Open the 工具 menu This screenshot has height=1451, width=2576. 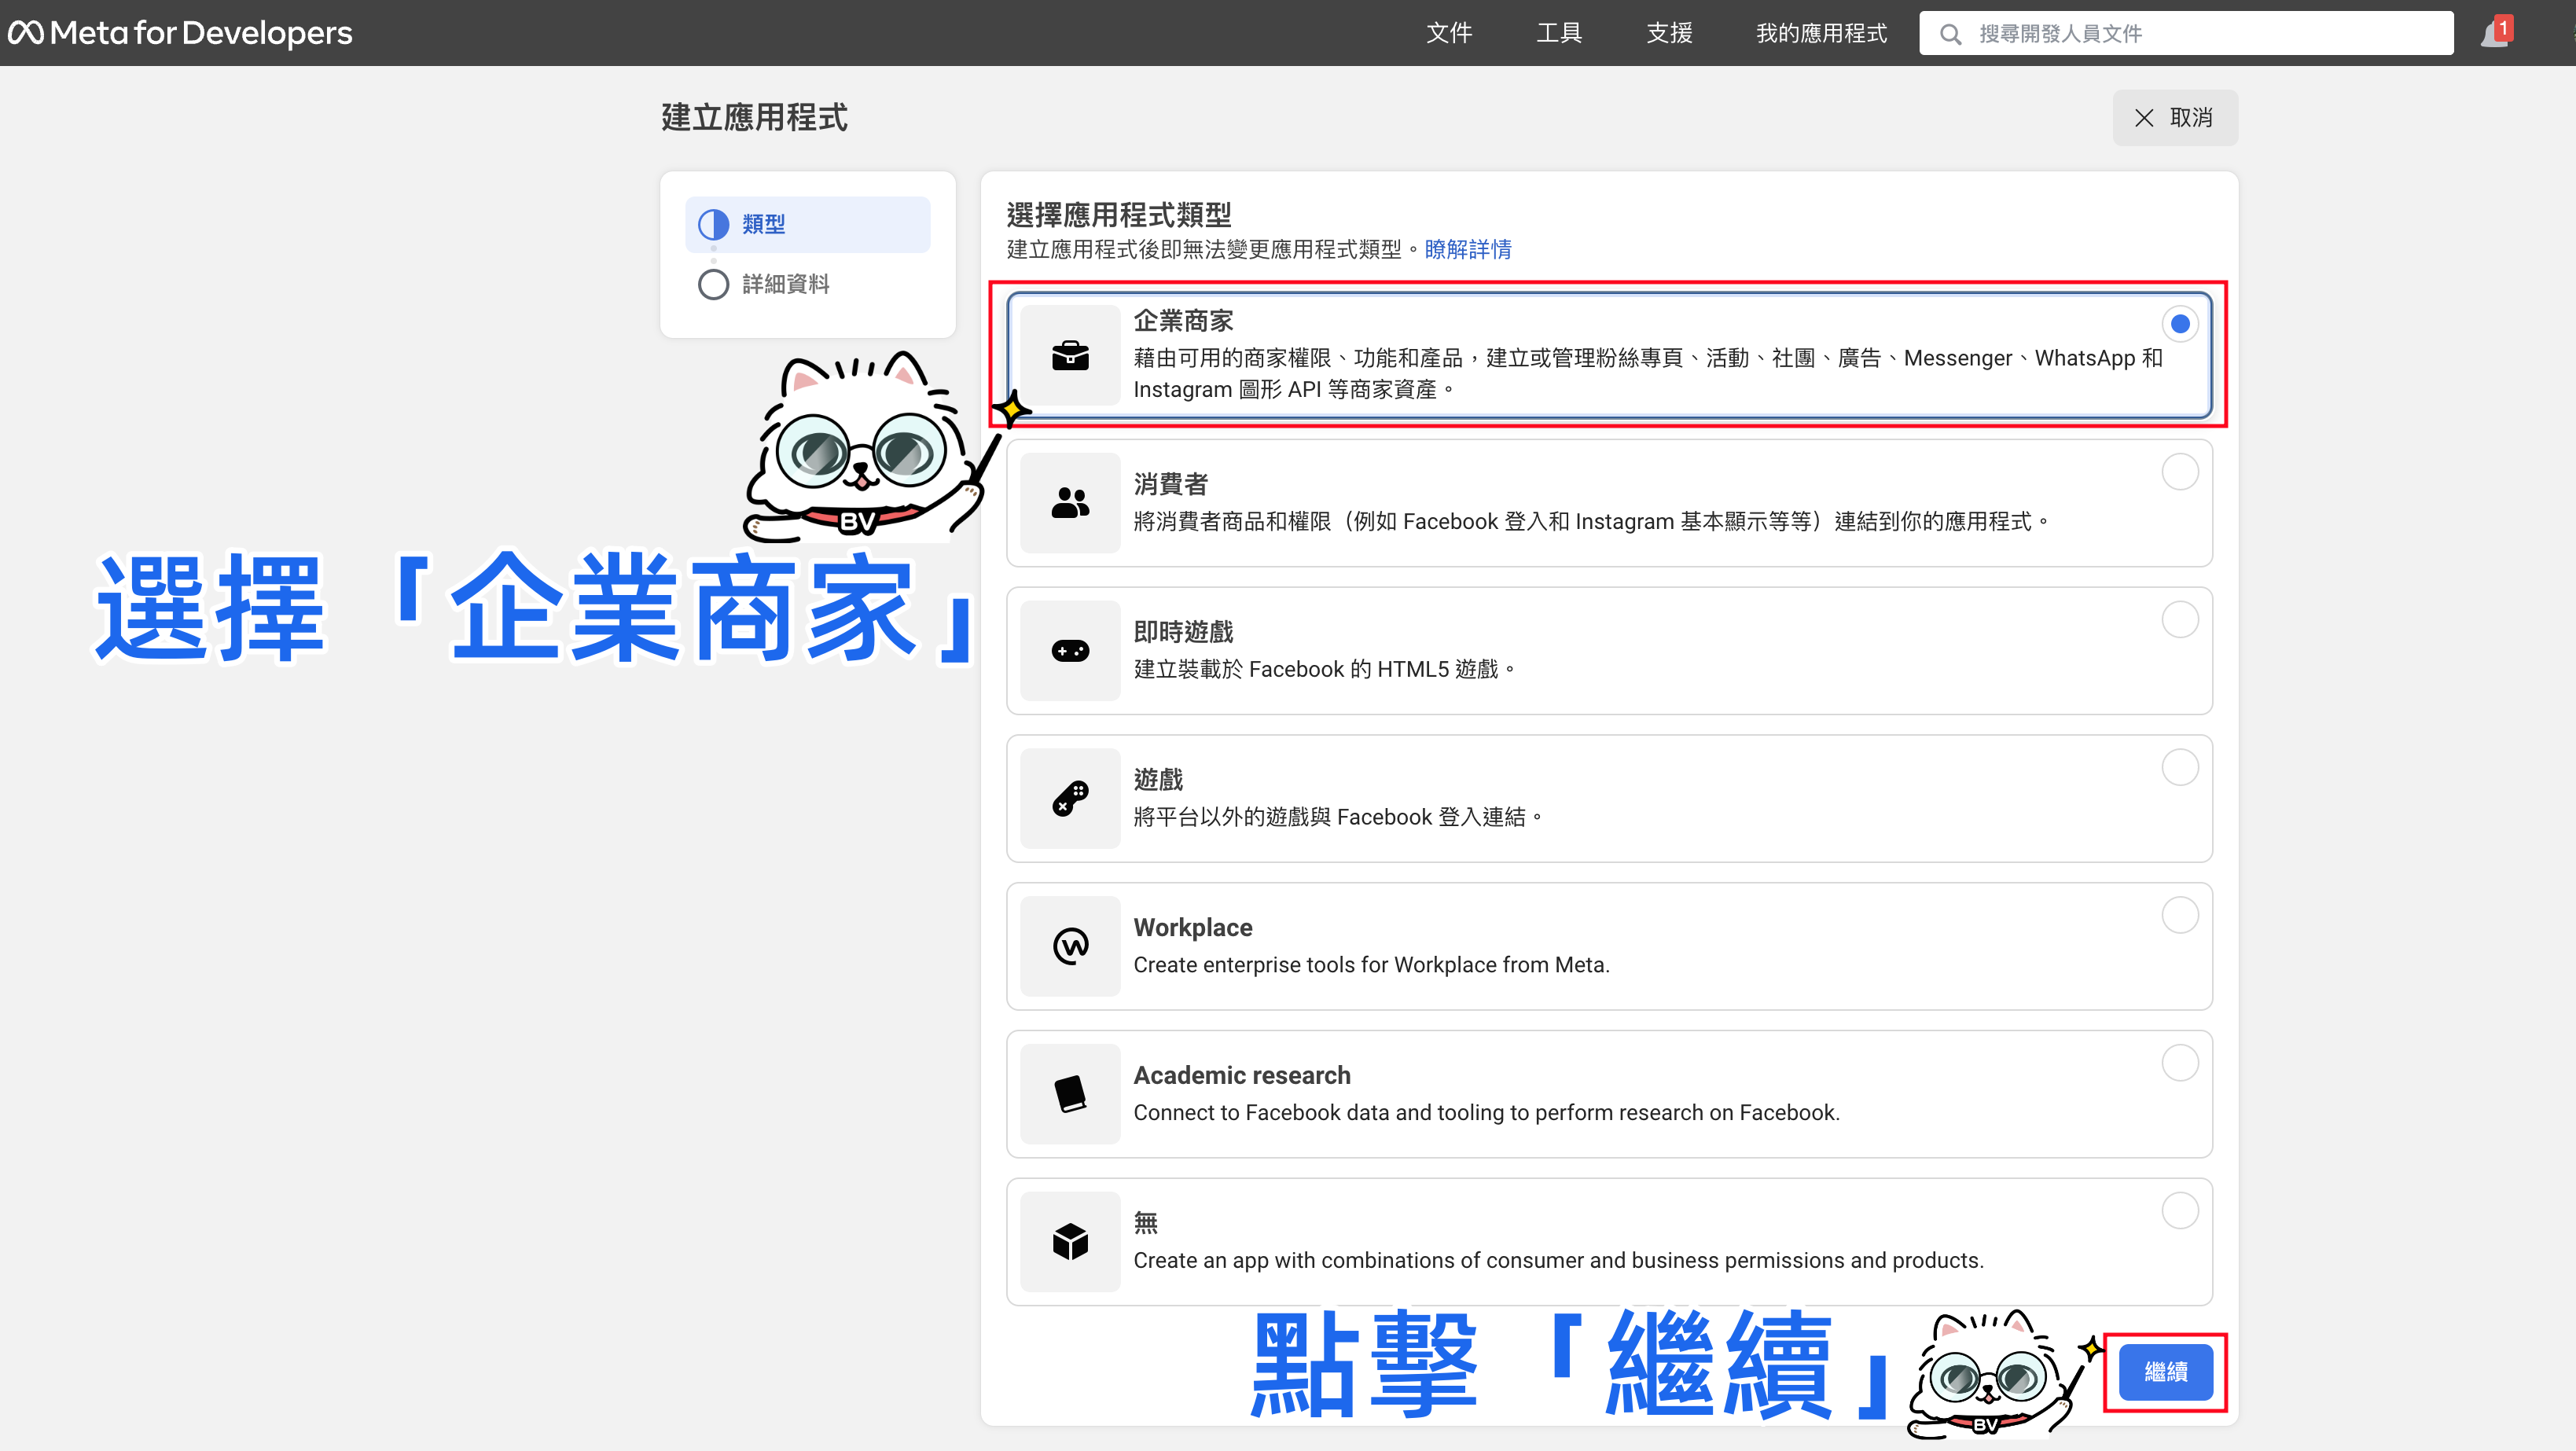[x=1559, y=33]
